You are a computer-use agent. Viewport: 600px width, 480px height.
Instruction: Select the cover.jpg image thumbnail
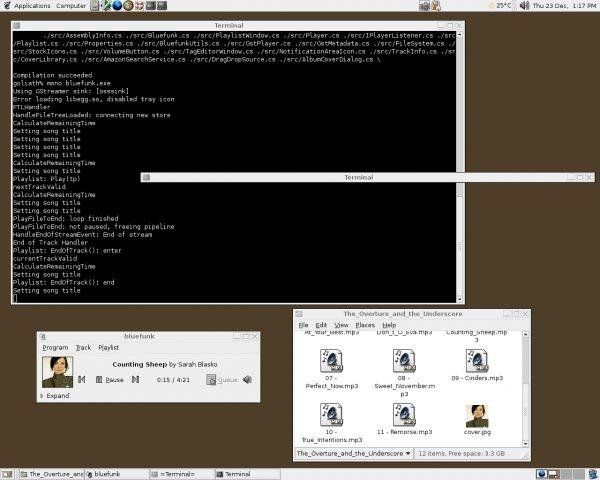click(477, 416)
